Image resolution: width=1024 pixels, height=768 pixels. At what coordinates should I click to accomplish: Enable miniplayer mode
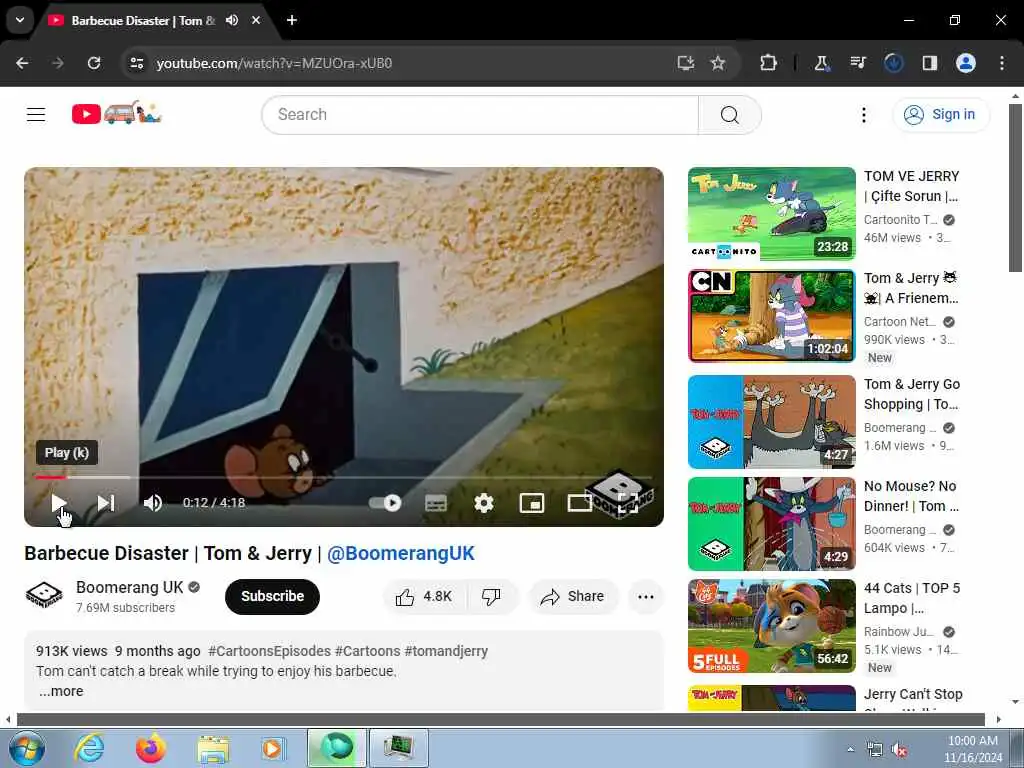[x=532, y=503]
